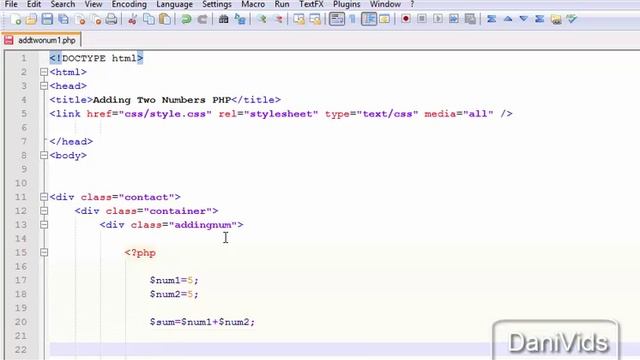Click the Replace icon
Image resolution: width=640 pixels, height=360 pixels.
click(x=240, y=19)
